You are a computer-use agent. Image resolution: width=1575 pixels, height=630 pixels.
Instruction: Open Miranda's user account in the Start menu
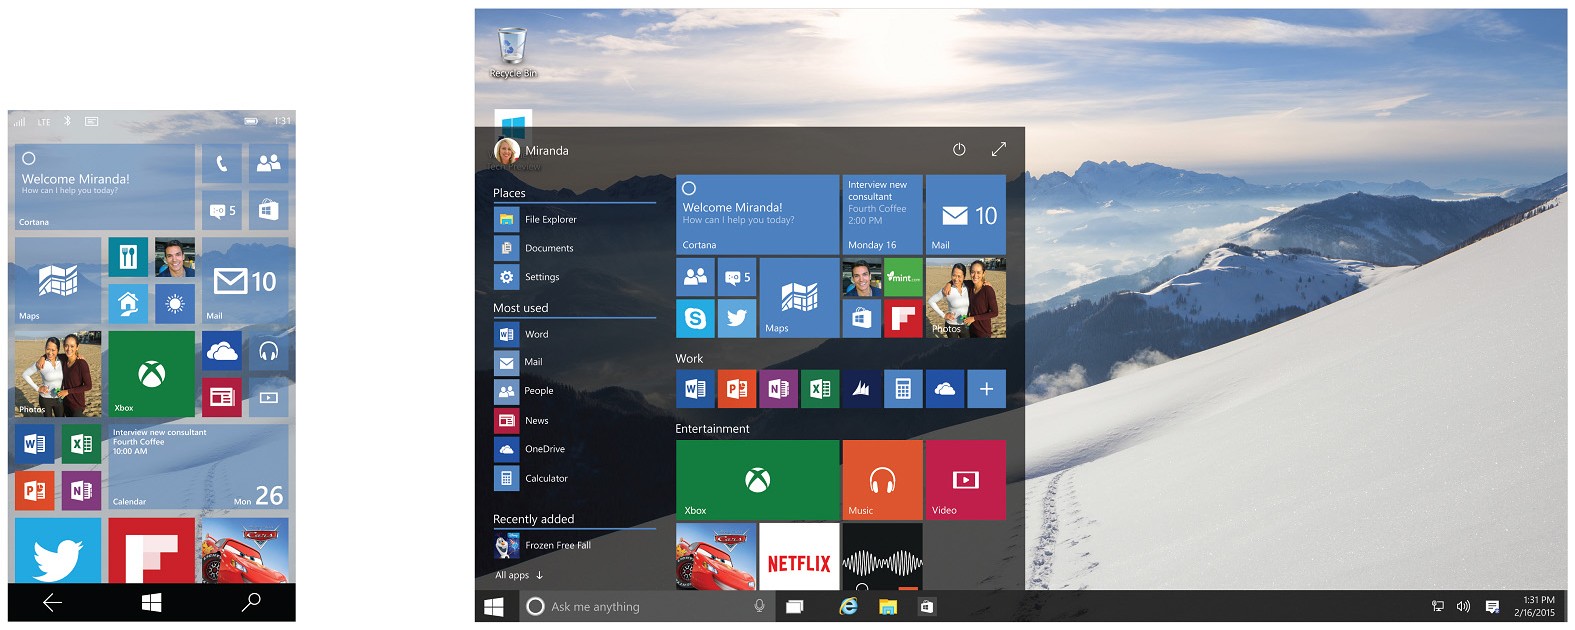pyautogui.click(x=531, y=151)
